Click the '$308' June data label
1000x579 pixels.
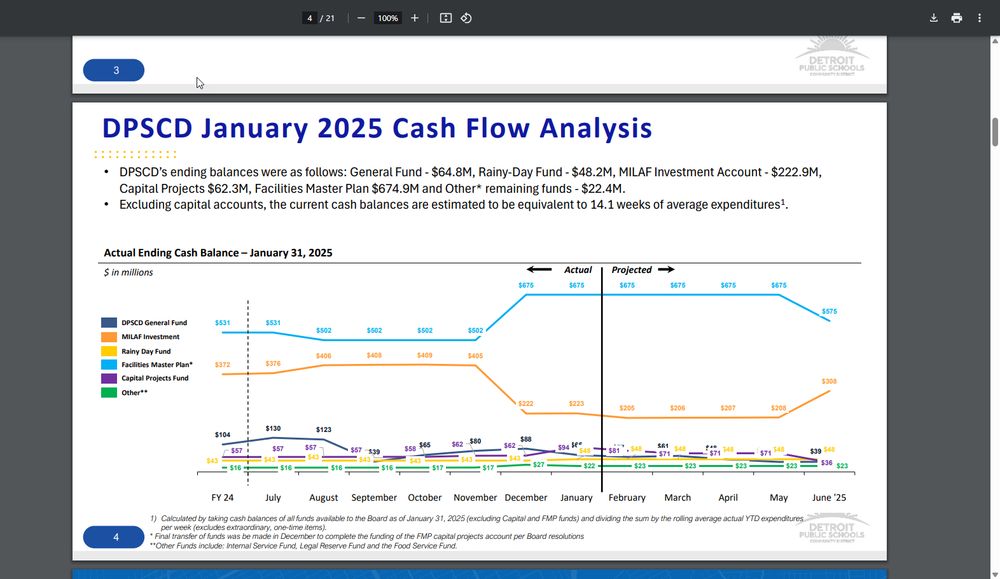(829, 381)
